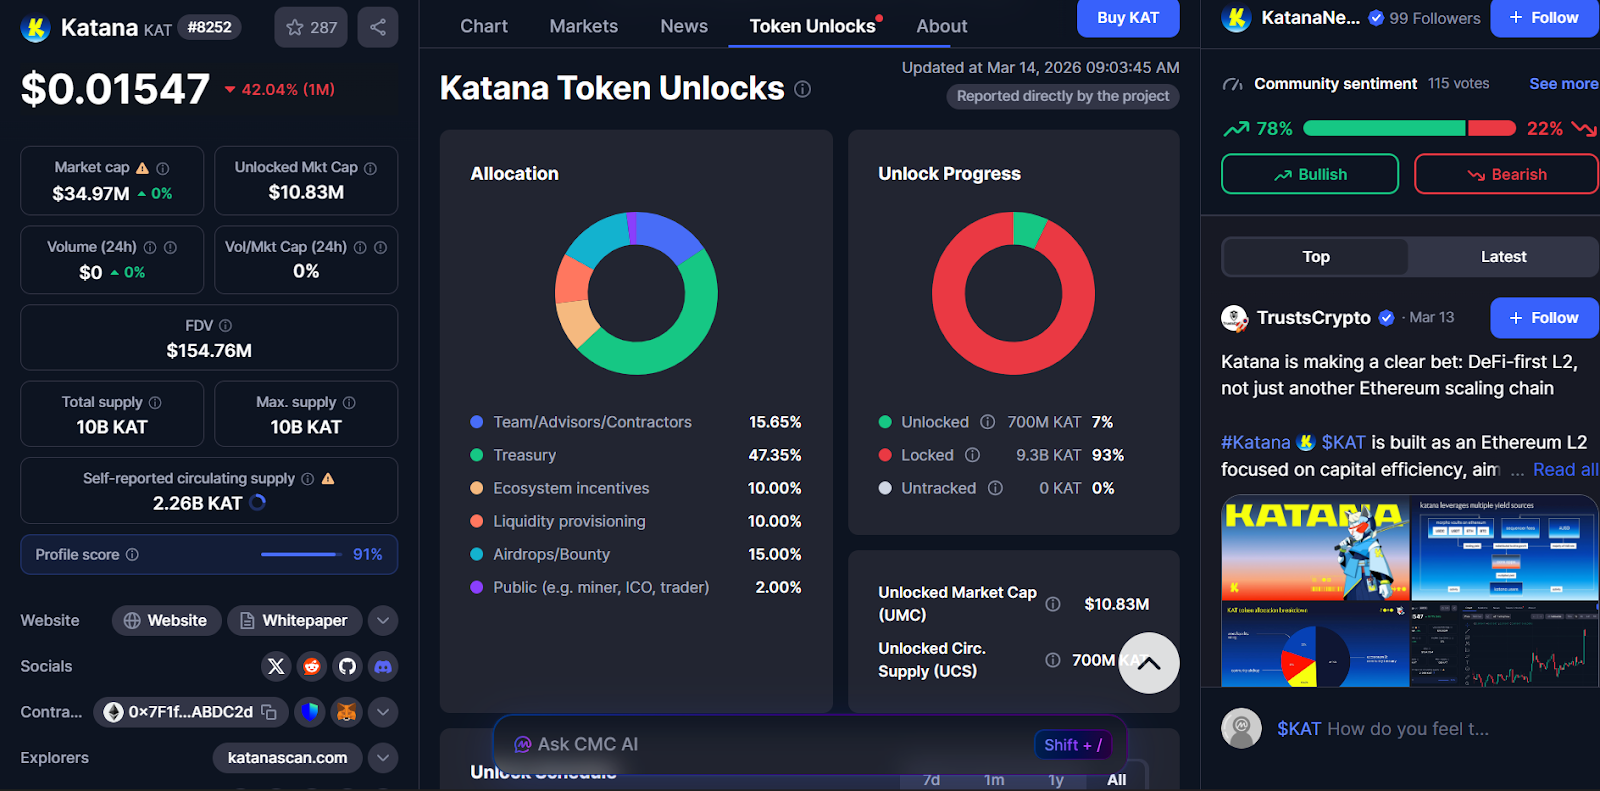The width and height of the screenshot is (1600, 791).
Task: Expand the Website options chevron
Action: [383, 620]
